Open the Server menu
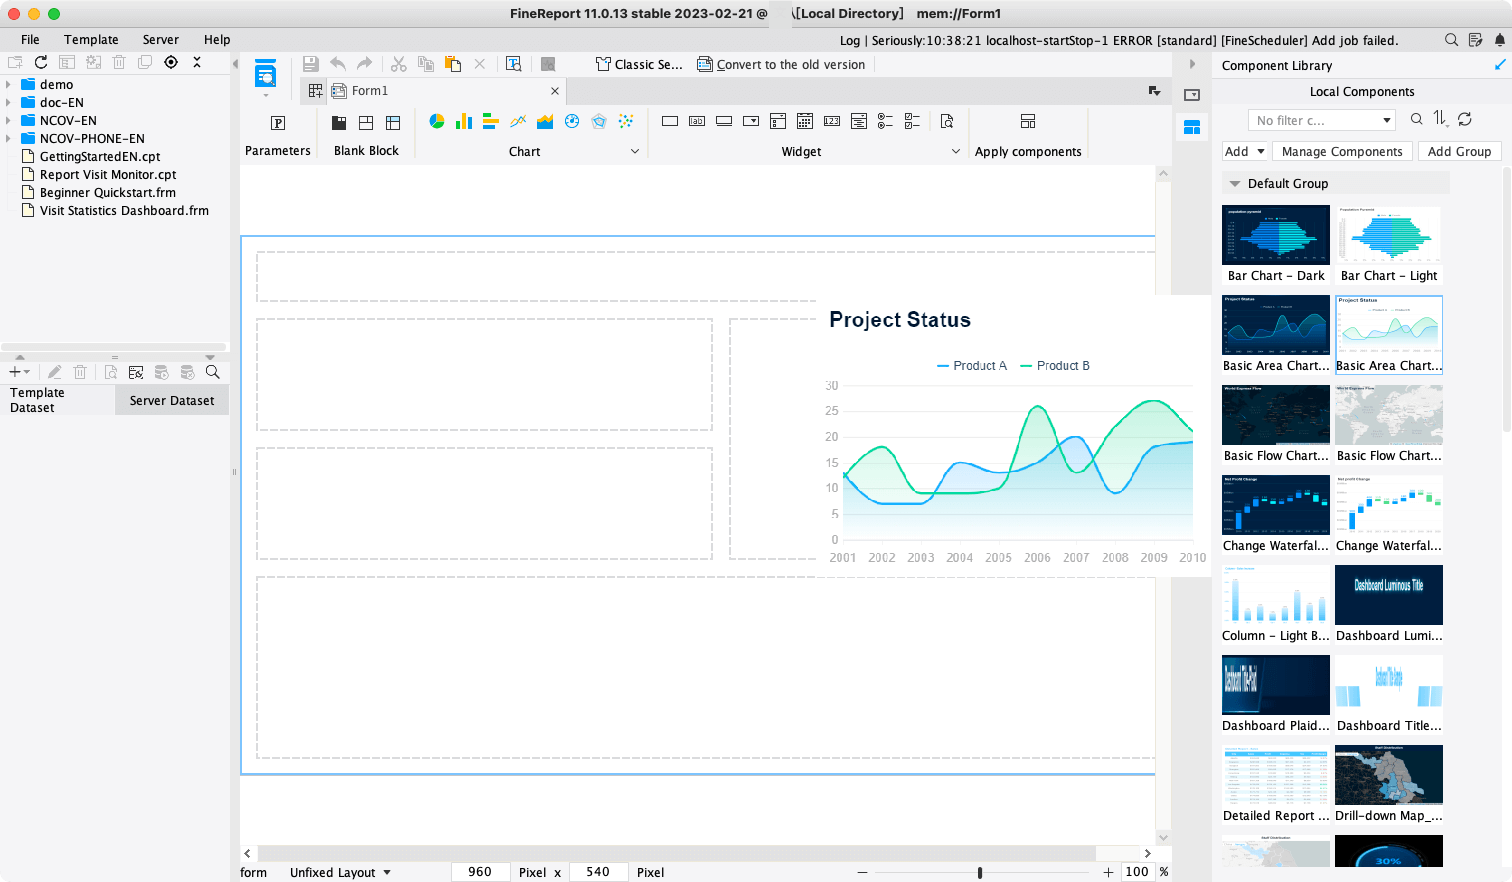Screen dimensions: 1512x882 (160, 40)
